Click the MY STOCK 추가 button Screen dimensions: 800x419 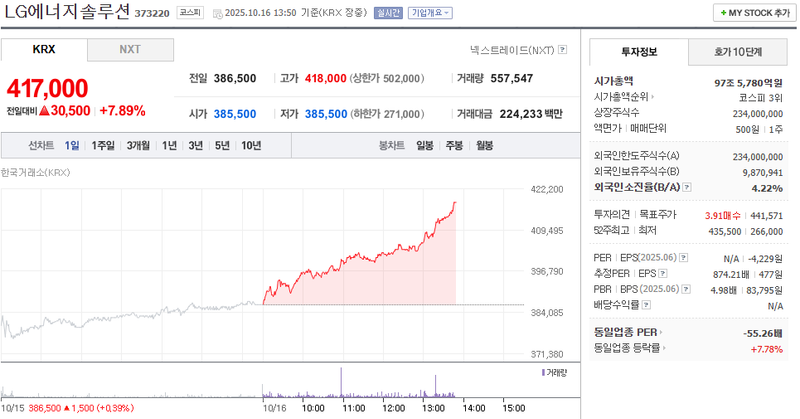pos(755,13)
